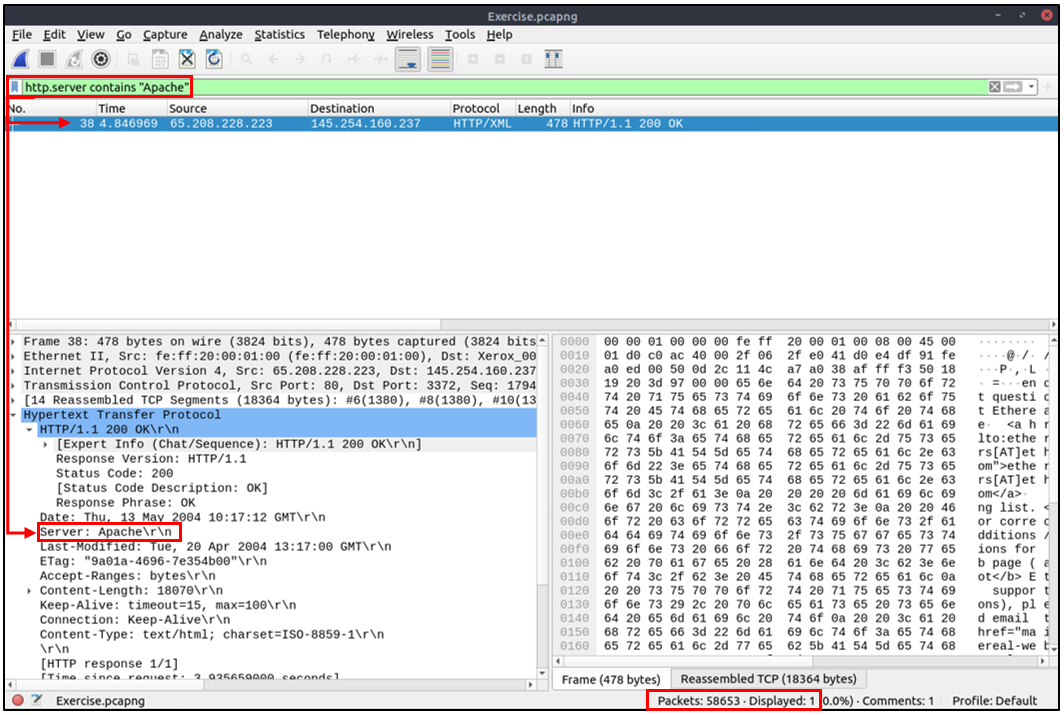
Task: Start a new capture with the shark fin icon
Action: pyautogui.click(x=21, y=60)
